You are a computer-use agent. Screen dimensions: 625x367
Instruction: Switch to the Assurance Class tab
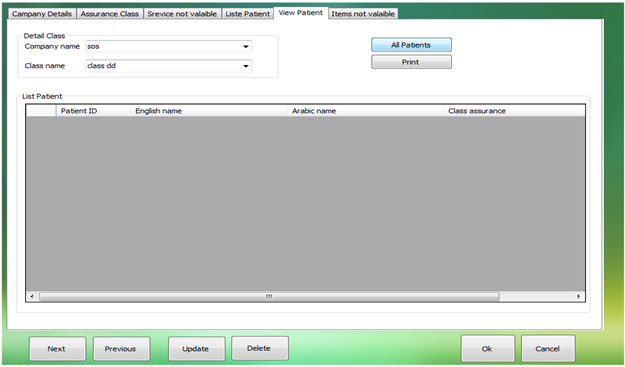pyautogui.click(x=110, y=14)
